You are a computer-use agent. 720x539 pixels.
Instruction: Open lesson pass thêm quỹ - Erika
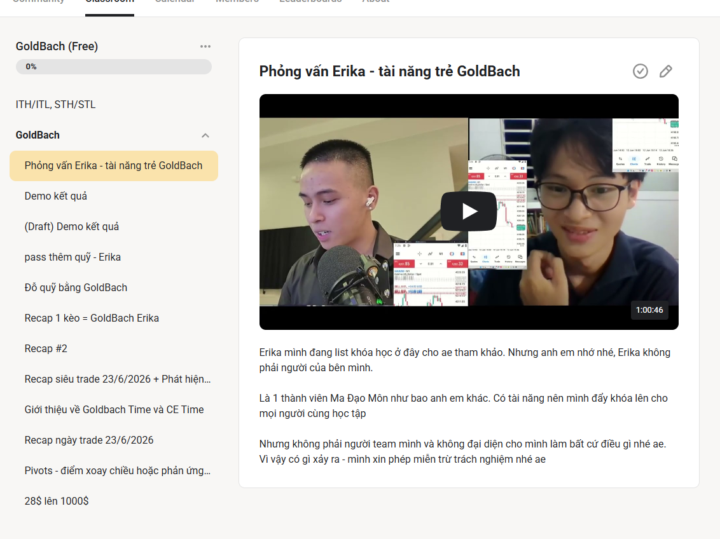pyautogui.click(x=73, y=257)
